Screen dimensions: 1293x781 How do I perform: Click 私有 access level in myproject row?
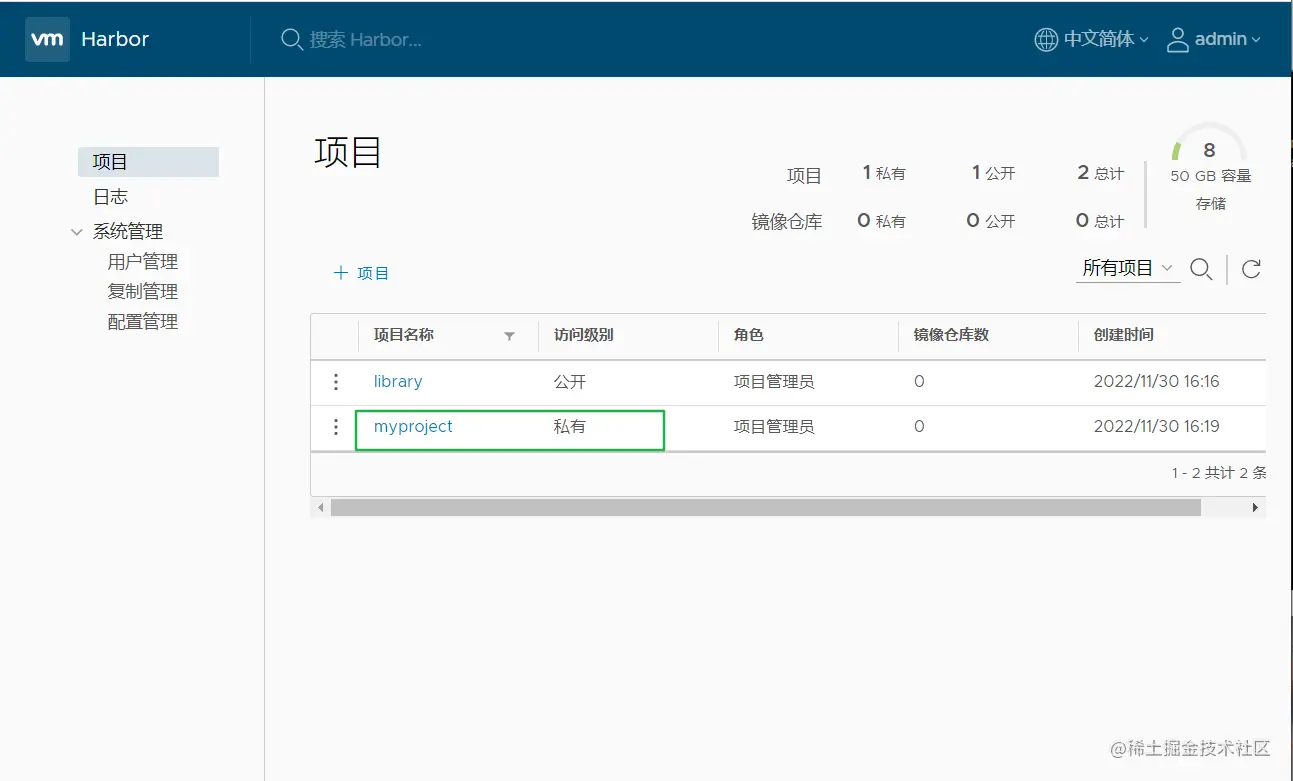tap(570, 426)
